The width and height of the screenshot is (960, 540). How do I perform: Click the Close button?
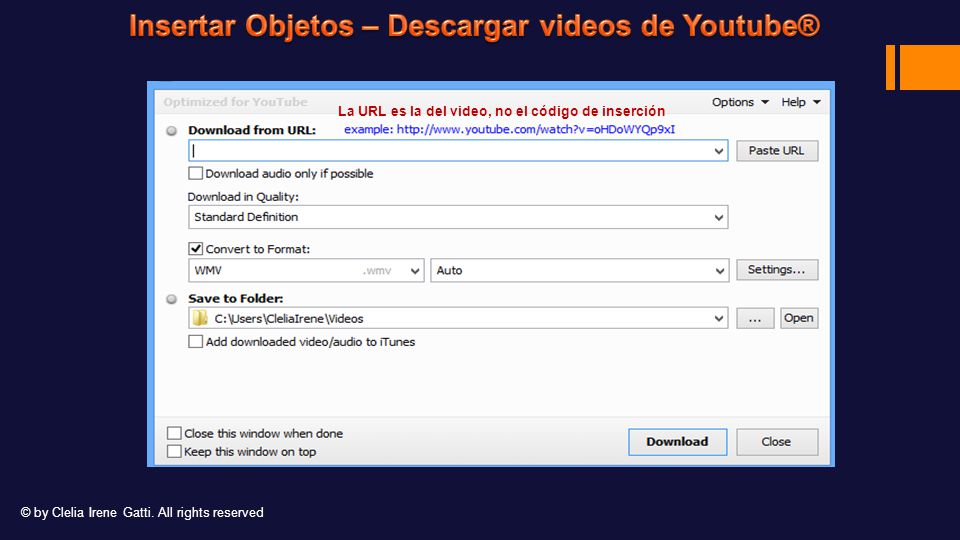tap(777, 442)
